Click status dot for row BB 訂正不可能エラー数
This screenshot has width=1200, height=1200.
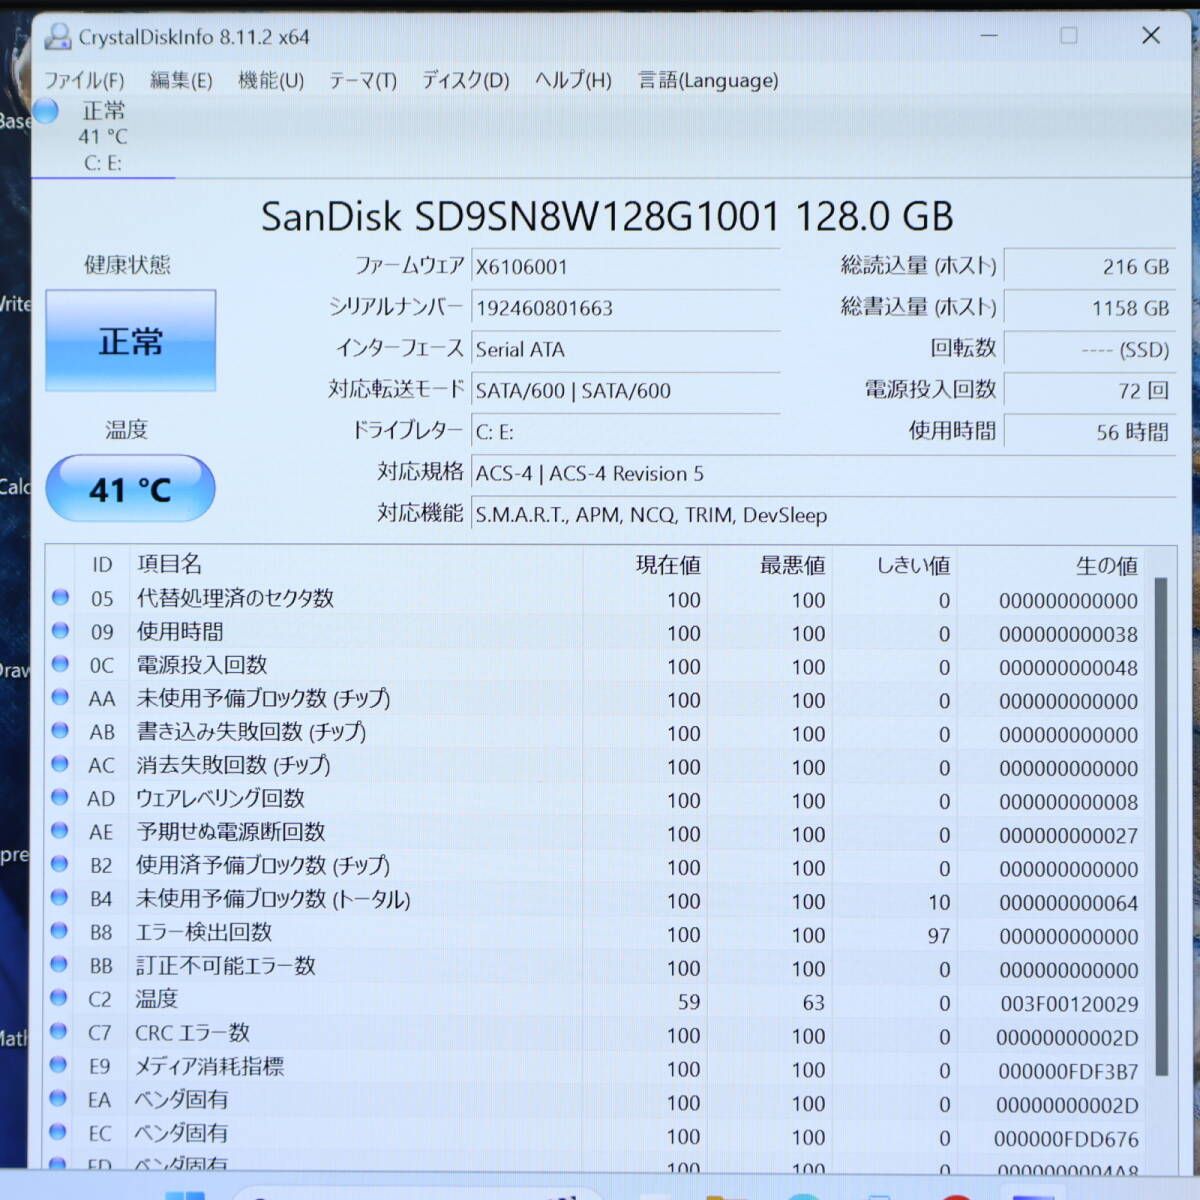pyautogui.click(x=59, y=965)
